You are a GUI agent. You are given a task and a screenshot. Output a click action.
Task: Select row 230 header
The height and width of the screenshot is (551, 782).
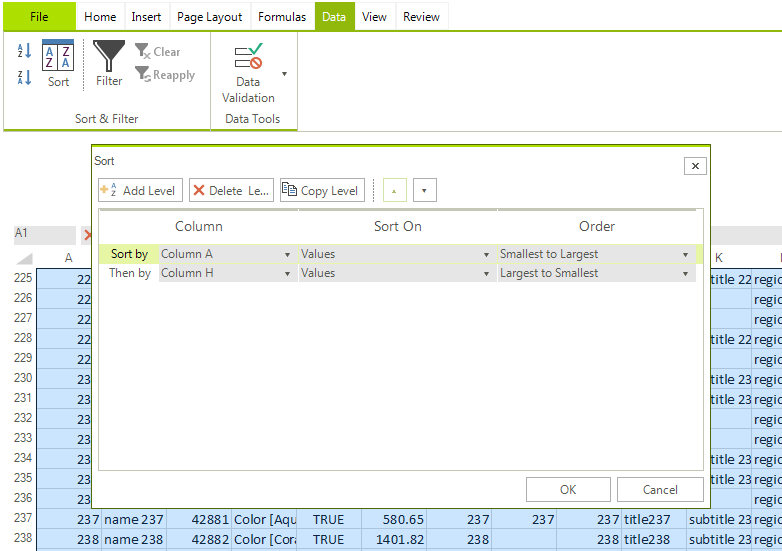click(x=23, y=378)
